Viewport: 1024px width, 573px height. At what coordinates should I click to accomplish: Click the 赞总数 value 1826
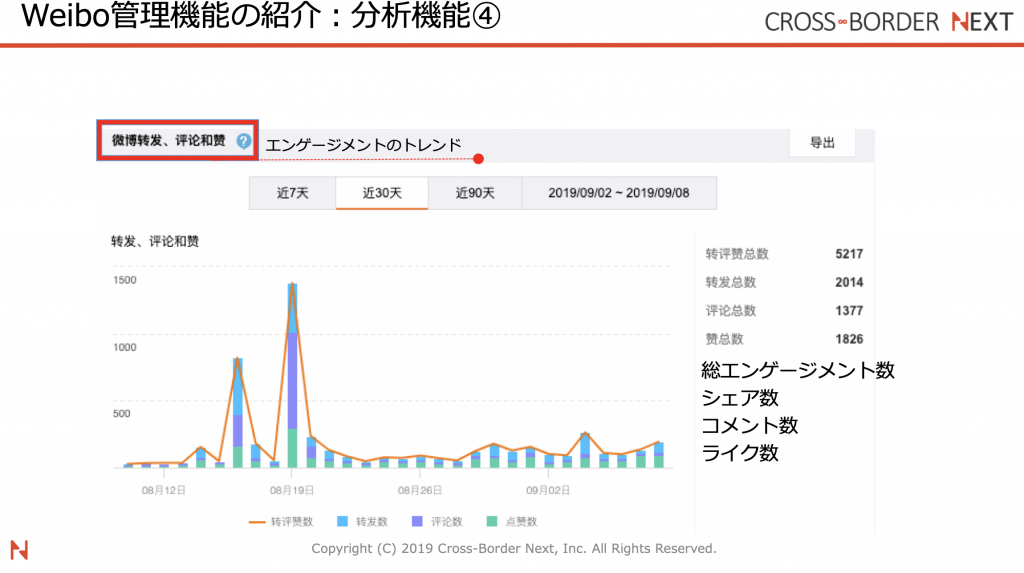(849, 339)
